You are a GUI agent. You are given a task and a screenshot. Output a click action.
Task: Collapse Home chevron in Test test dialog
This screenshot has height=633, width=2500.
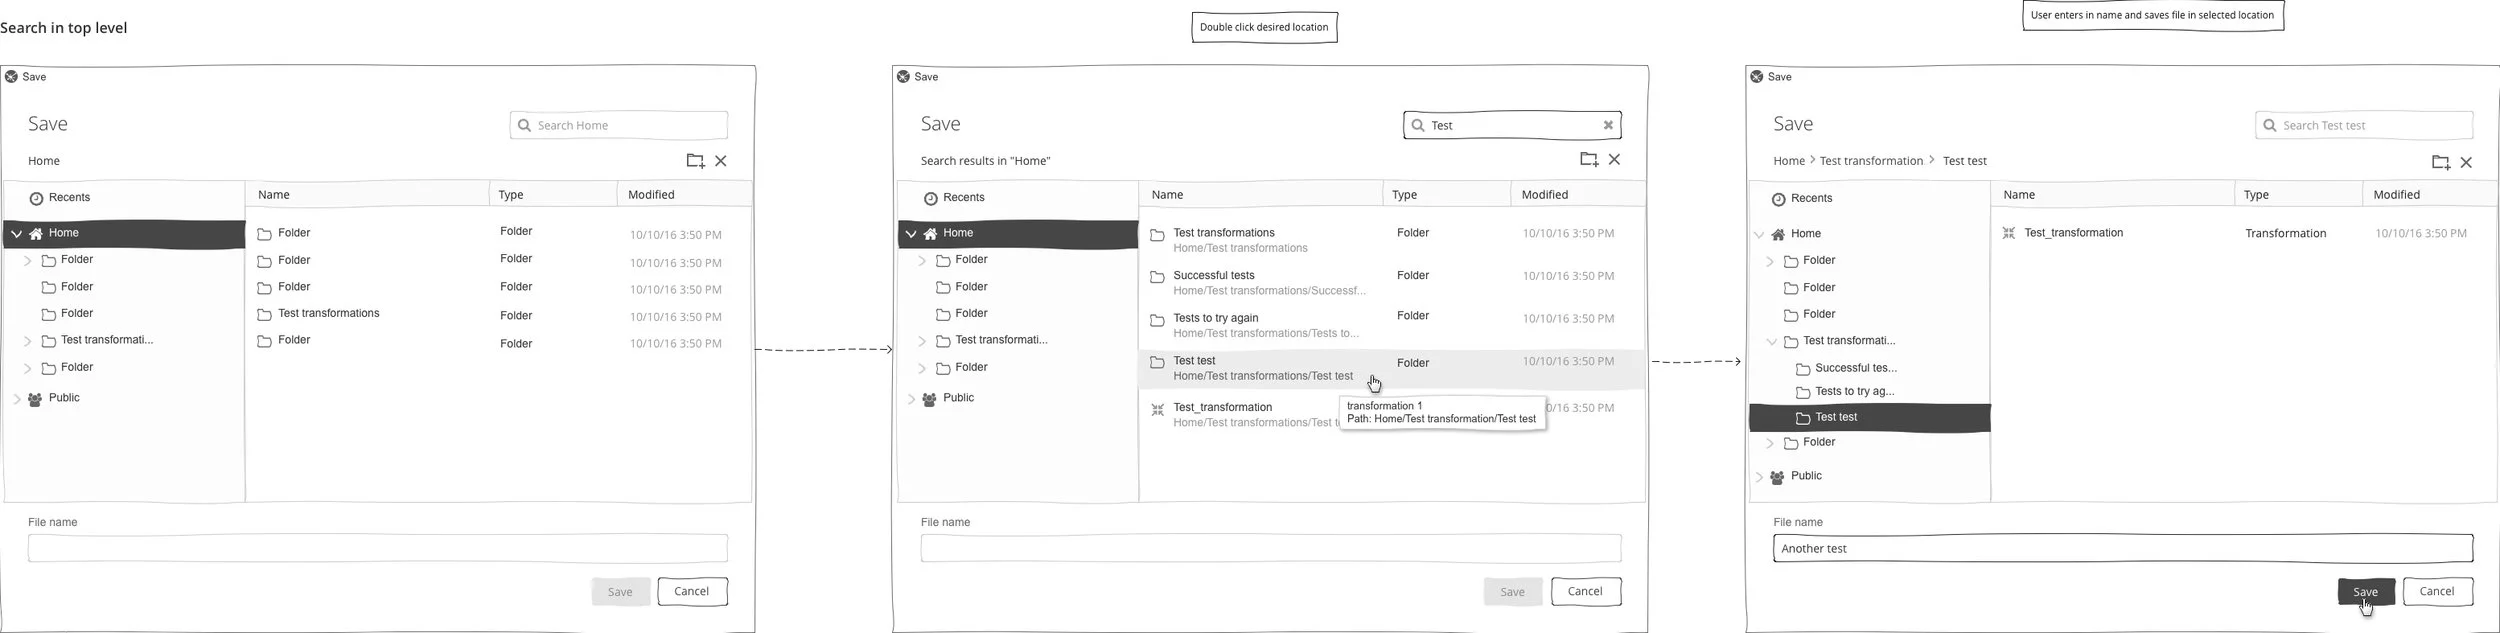[1759, 235]
